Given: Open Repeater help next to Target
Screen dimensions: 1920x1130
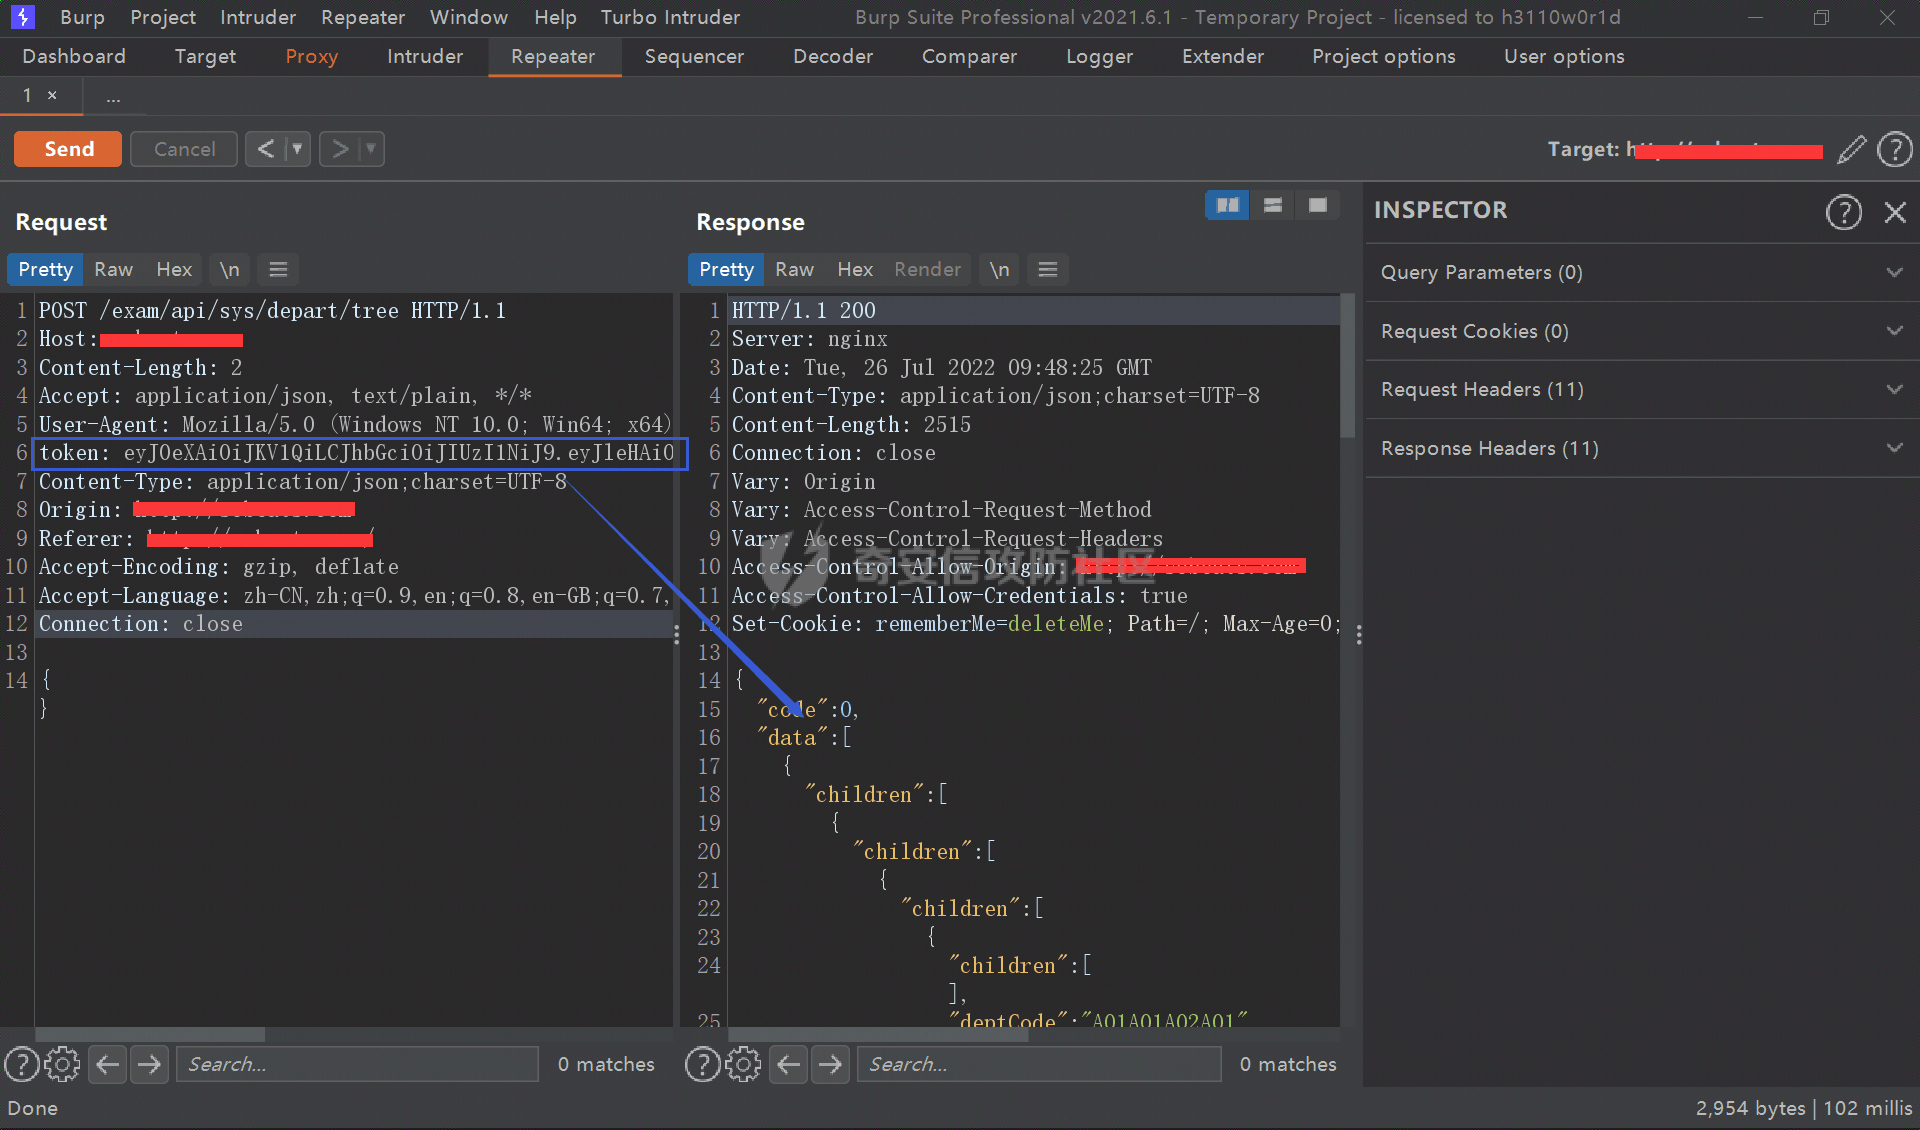Looking at the screenshot, I should tap(1895, 149).
